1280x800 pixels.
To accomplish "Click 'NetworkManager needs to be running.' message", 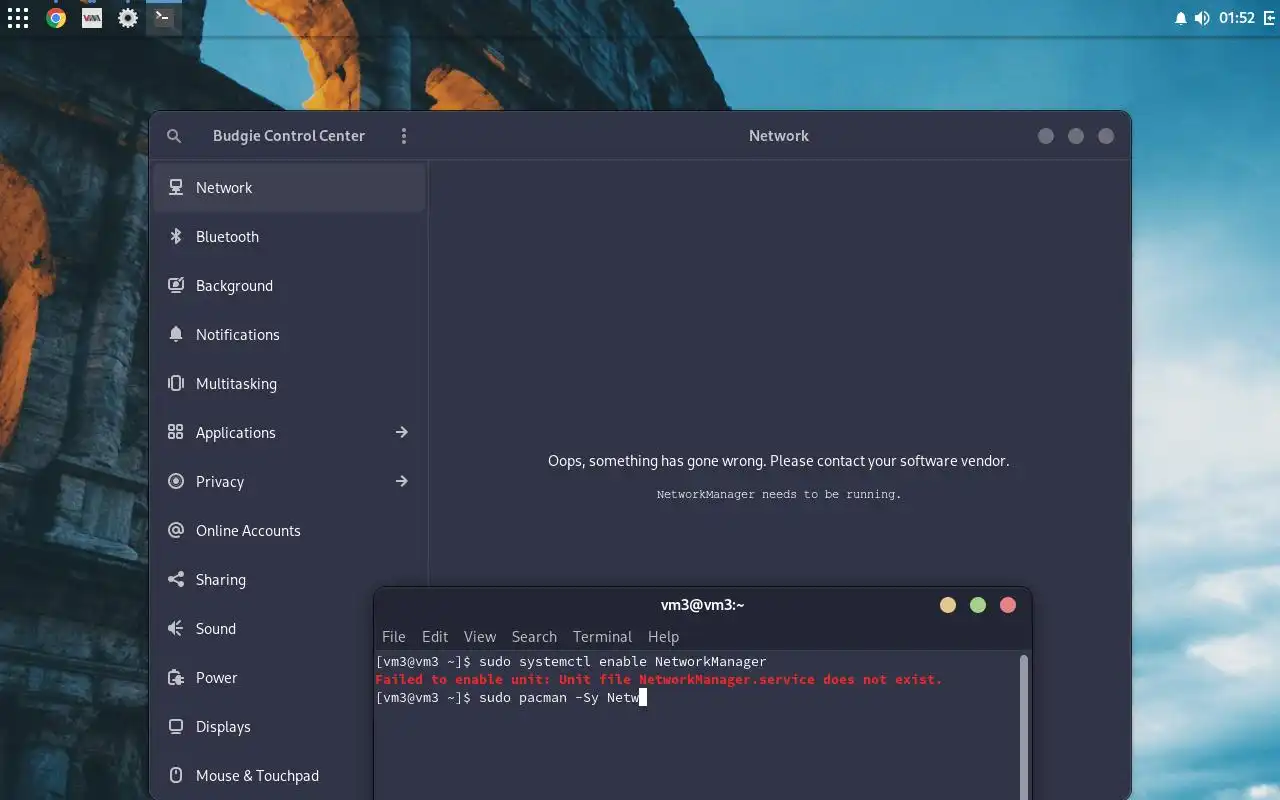I will click(x=779, y=494).
